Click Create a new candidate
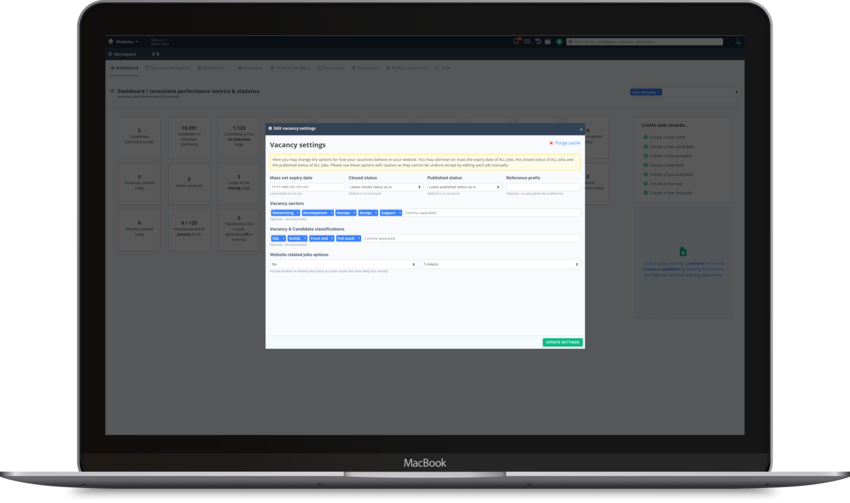Viewport: 850px width, 503px height. pyautogui.click(x=671, y=147)
